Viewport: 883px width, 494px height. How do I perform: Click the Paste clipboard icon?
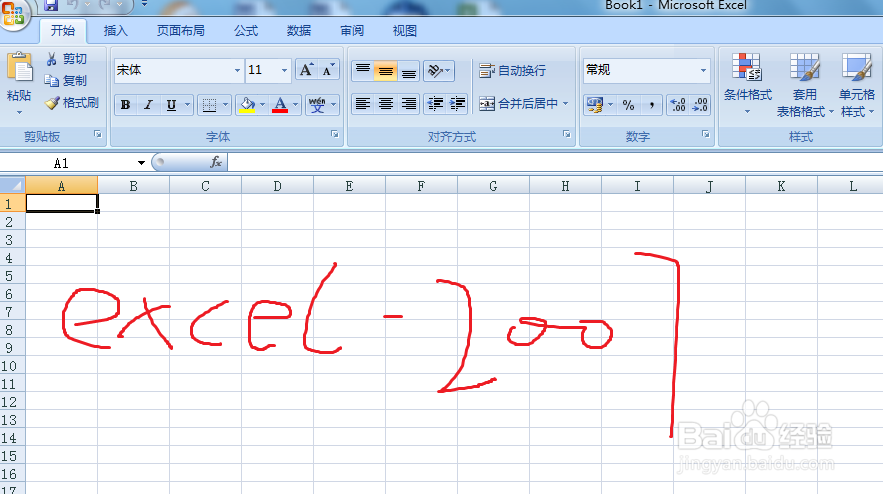(20, 68)
